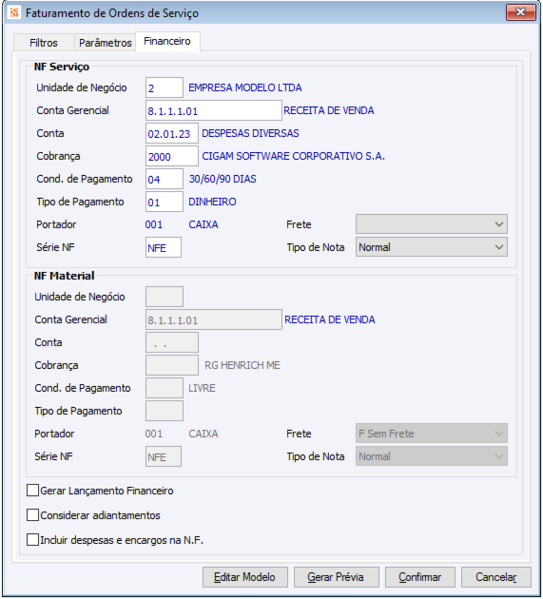Click NF Serviço Cobrança field 2000
Screen dimensions: 543x599
172,156
